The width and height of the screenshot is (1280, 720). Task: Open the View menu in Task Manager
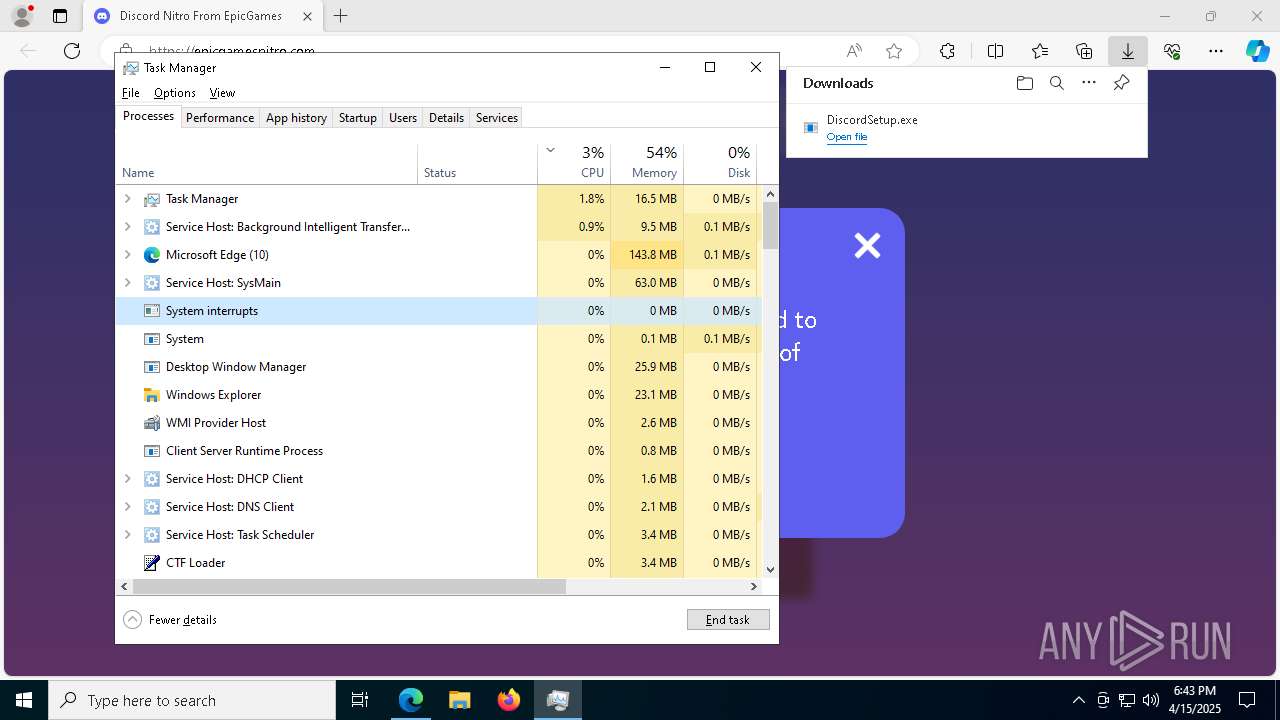(222, 93)
